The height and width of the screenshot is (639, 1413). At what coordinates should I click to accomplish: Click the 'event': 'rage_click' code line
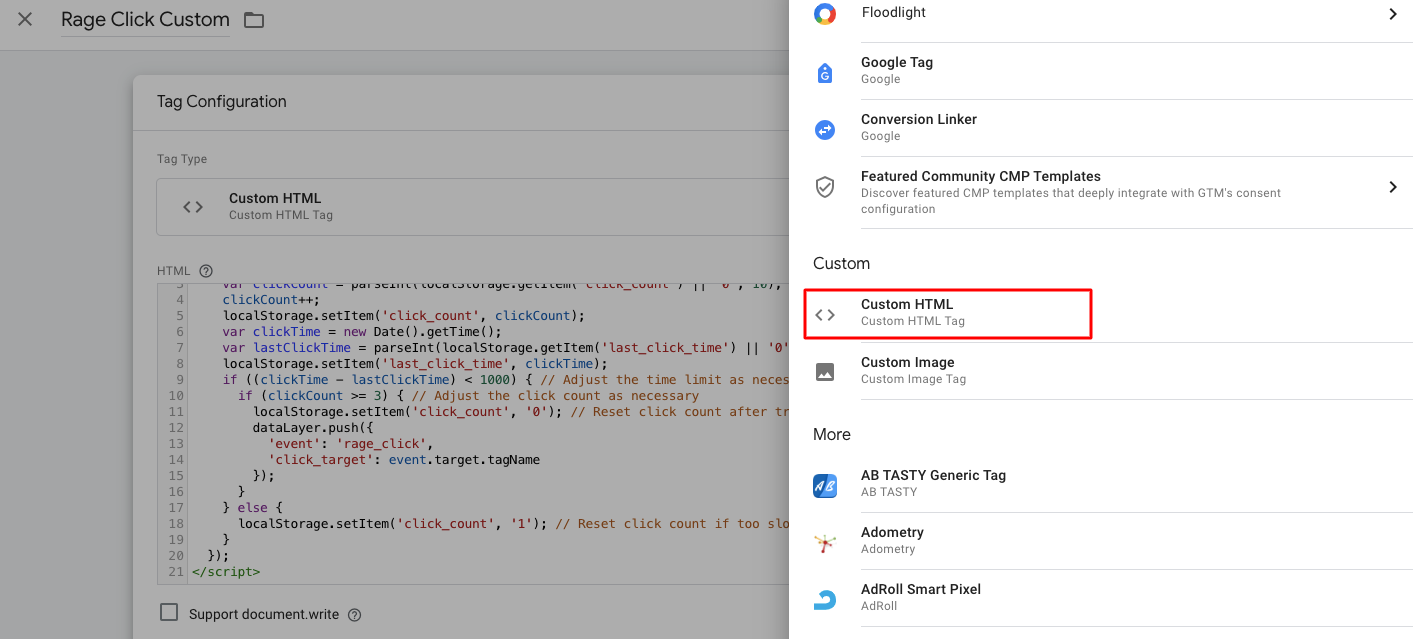[x=350, y=443]
